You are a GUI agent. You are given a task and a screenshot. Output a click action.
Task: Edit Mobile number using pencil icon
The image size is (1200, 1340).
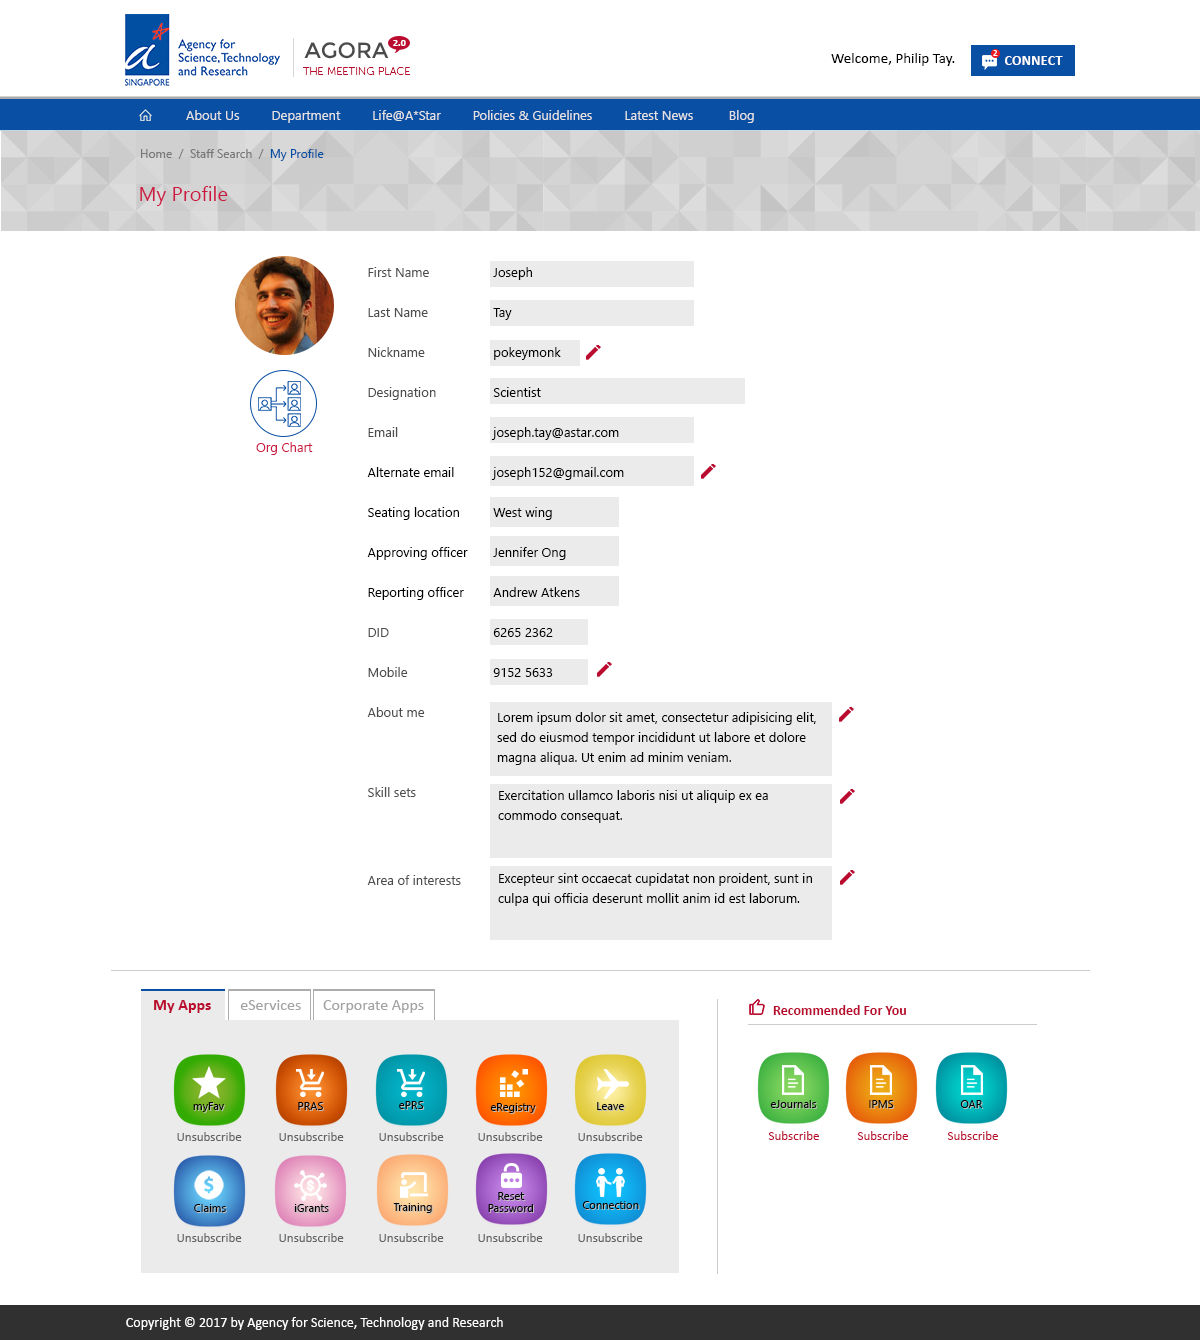pyautogui.click(x=604, y=670)
